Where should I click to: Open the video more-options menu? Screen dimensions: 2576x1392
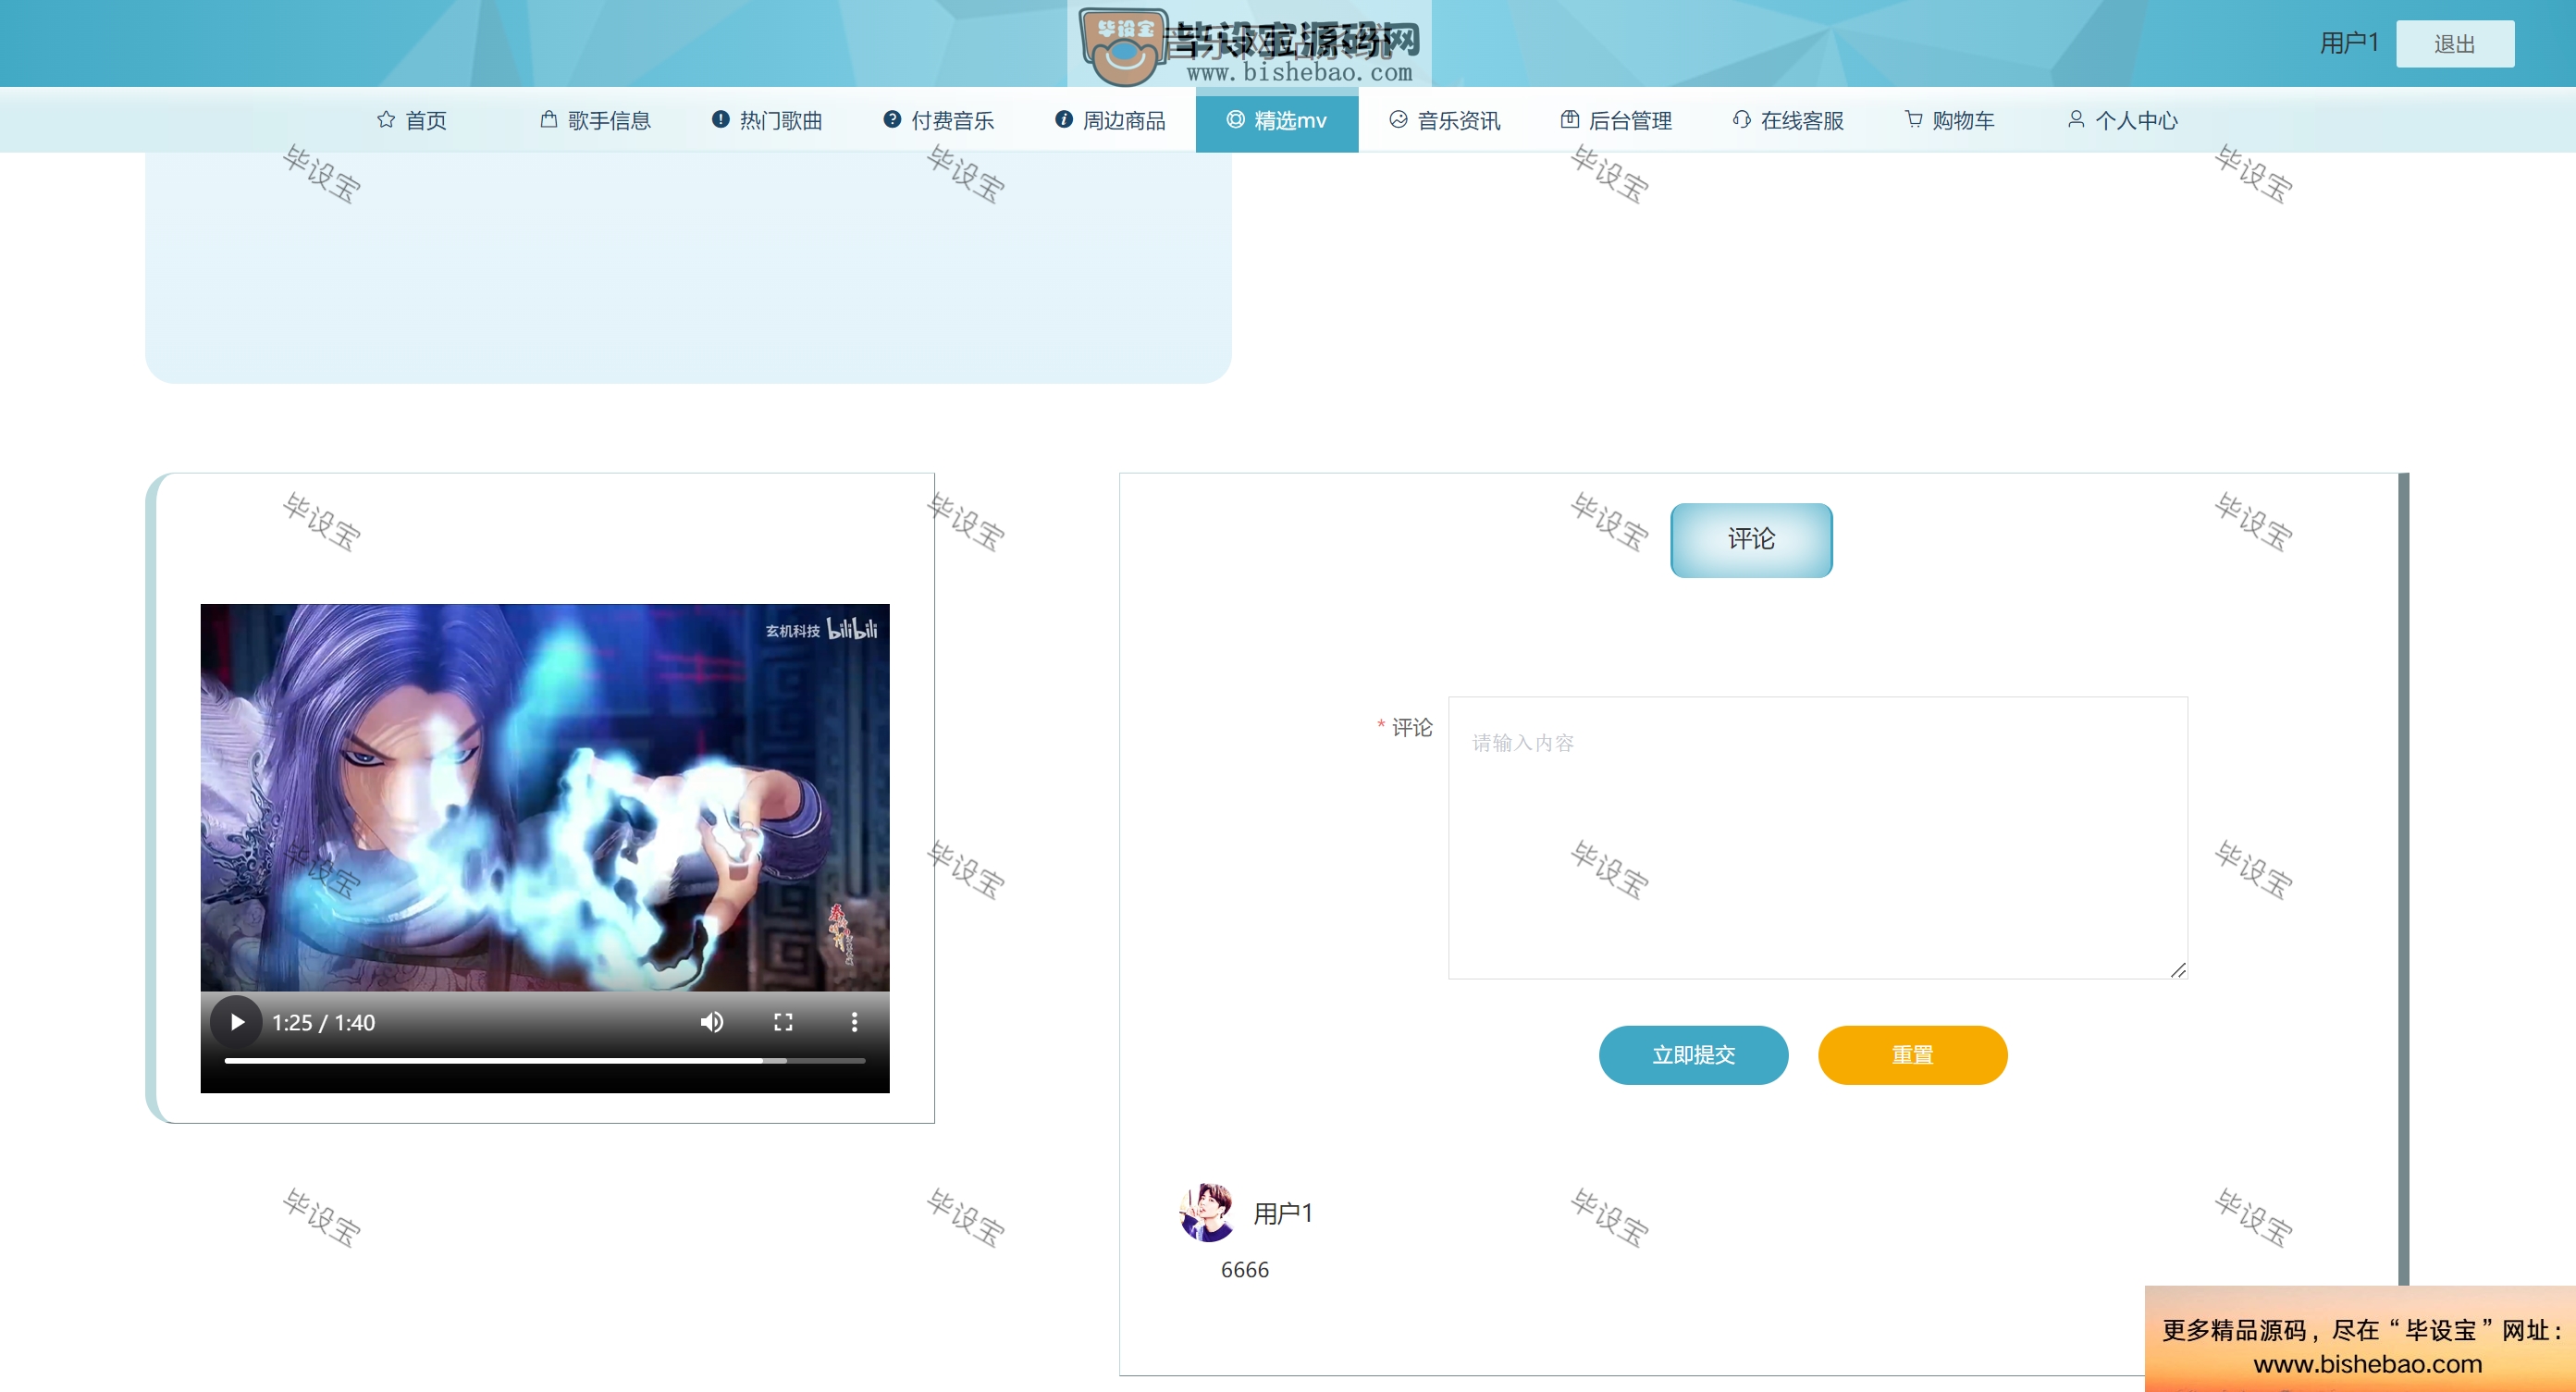854,1022
